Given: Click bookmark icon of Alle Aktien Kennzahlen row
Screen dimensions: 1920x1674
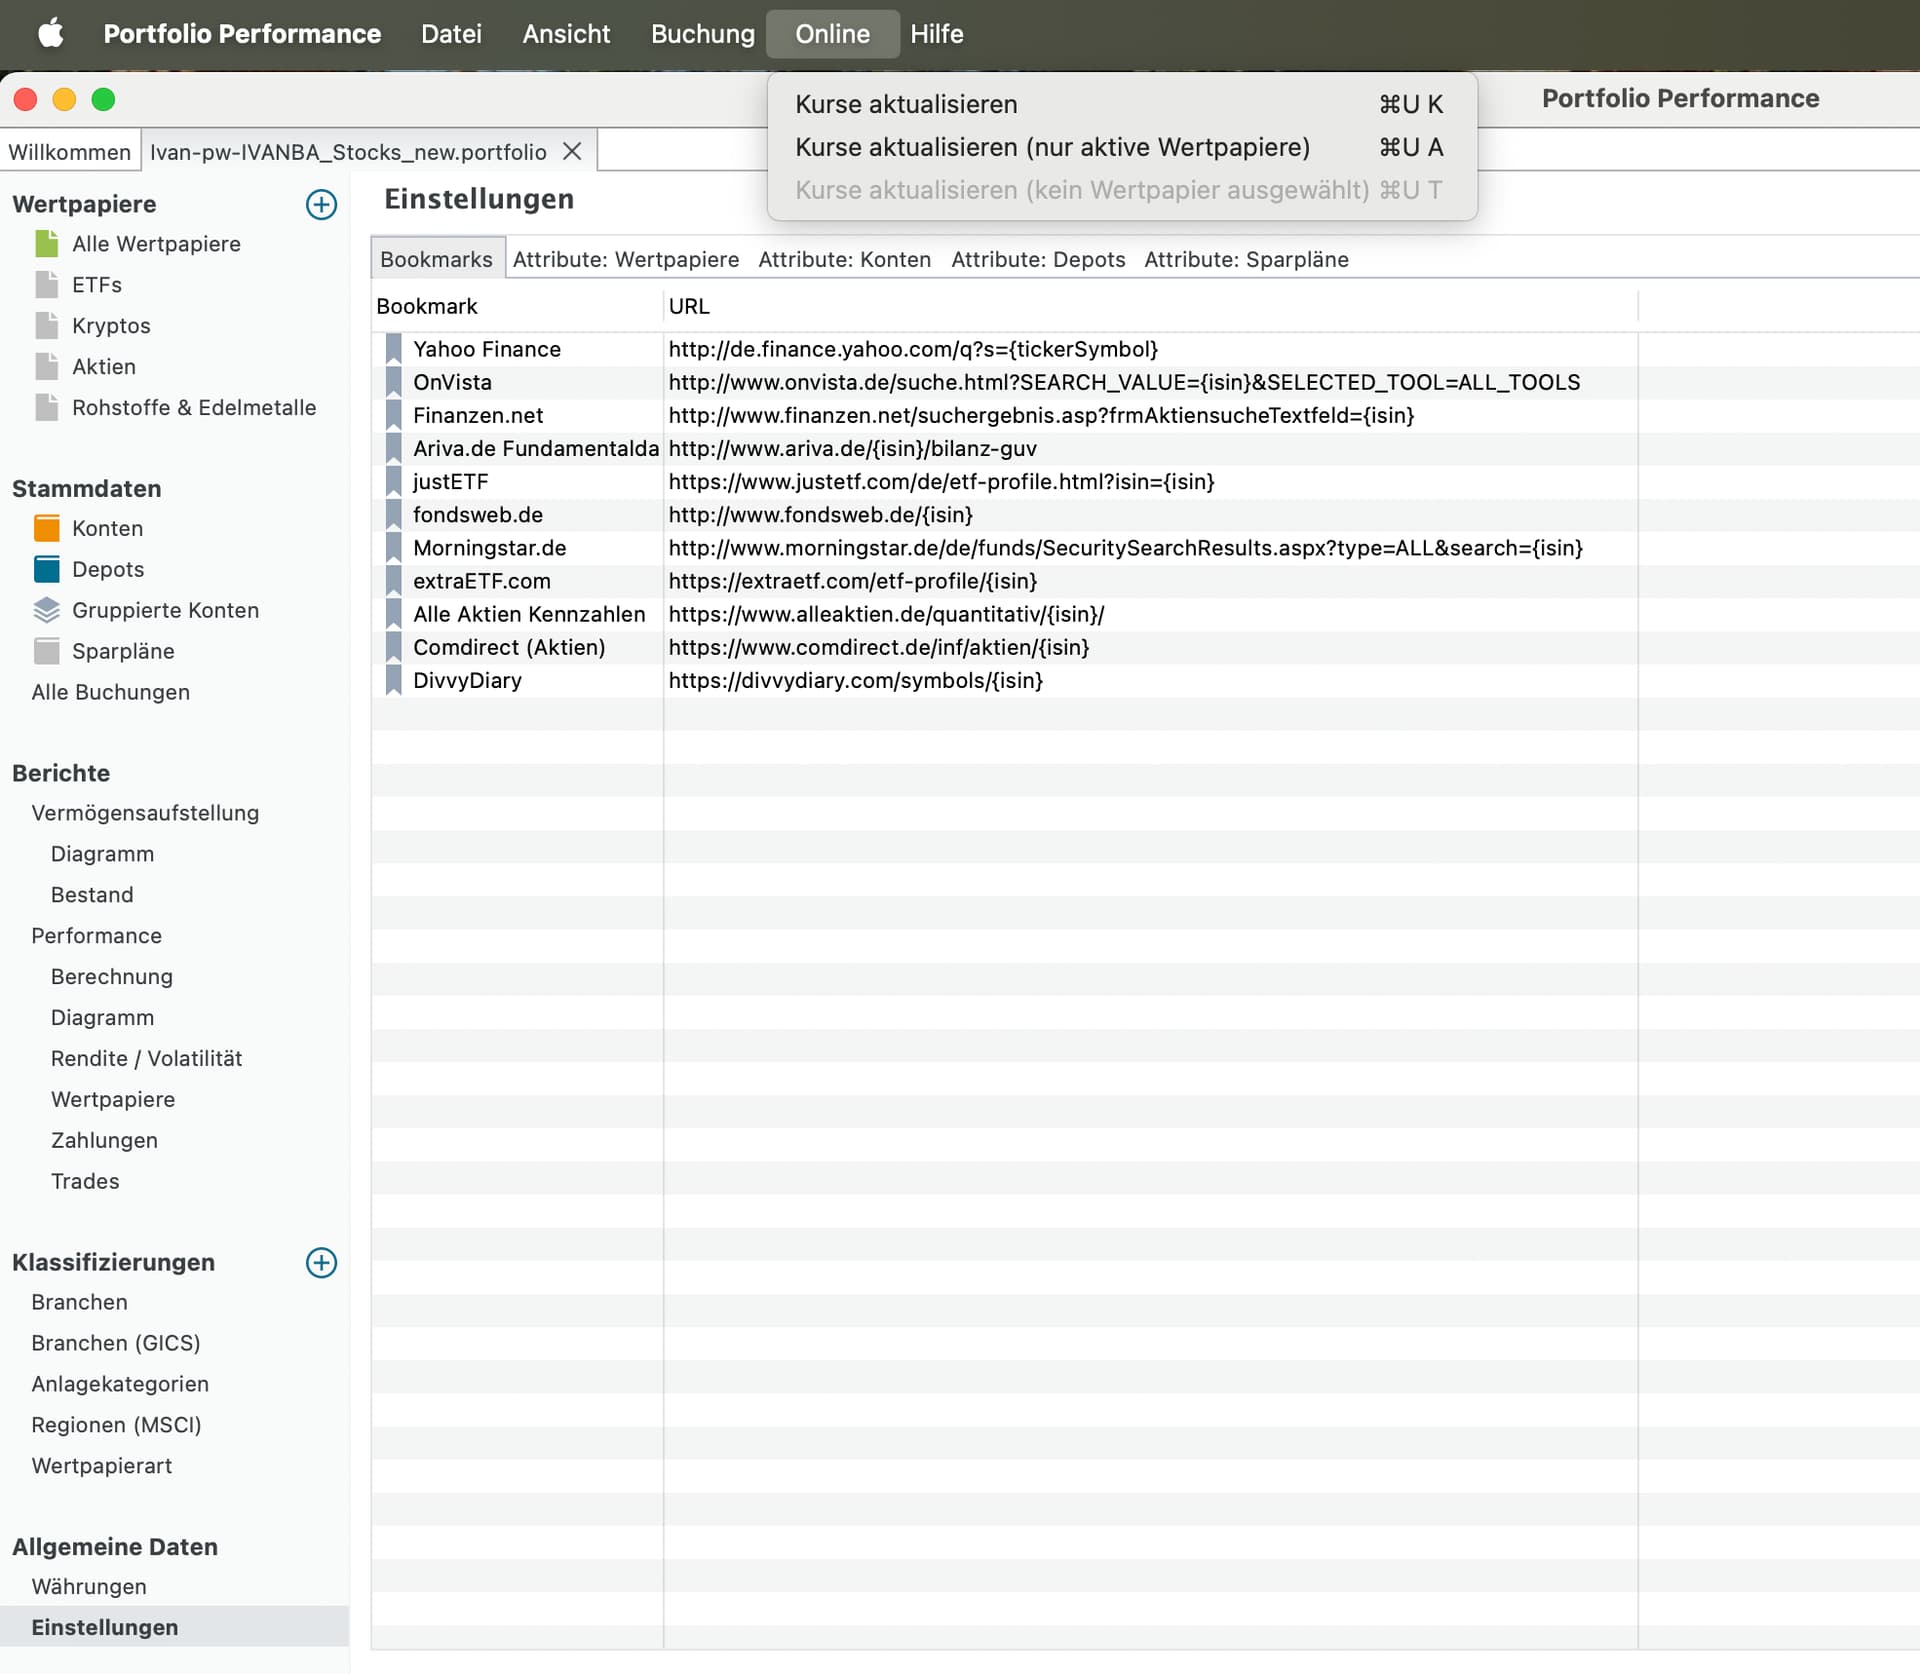Looking at the screenshot, I should [393, 614].
